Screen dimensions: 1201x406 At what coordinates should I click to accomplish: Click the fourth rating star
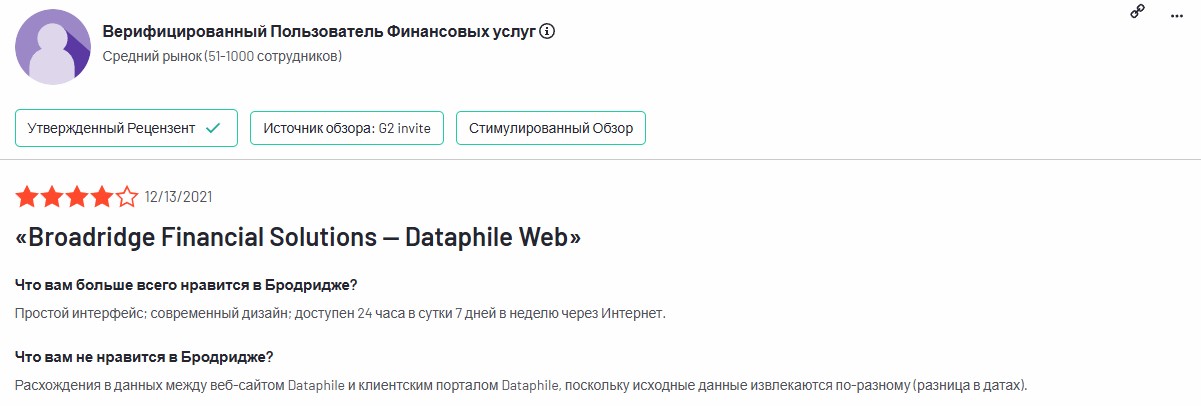pos(102,197)
